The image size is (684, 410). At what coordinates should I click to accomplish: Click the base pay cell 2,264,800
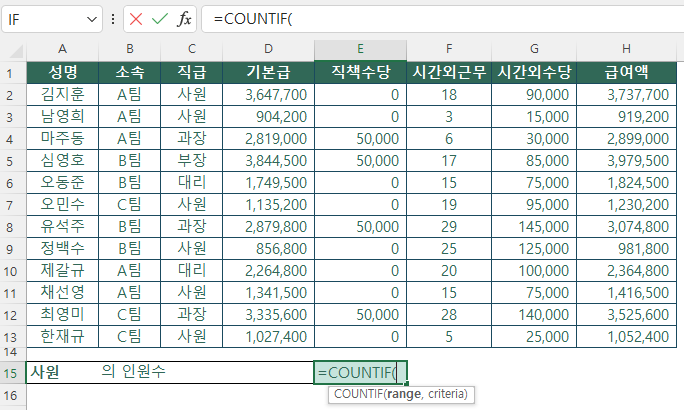pos(268,271)
